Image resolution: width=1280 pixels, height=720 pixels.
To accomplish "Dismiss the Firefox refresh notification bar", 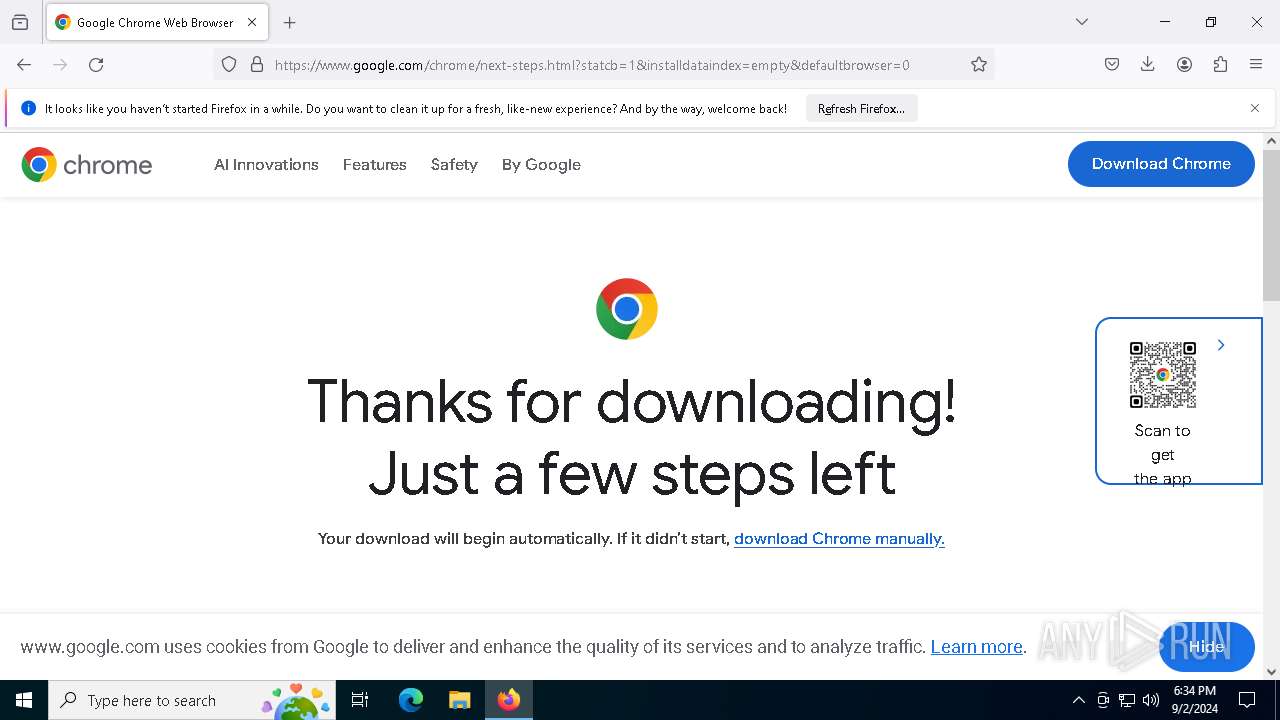I will 1255,108.
